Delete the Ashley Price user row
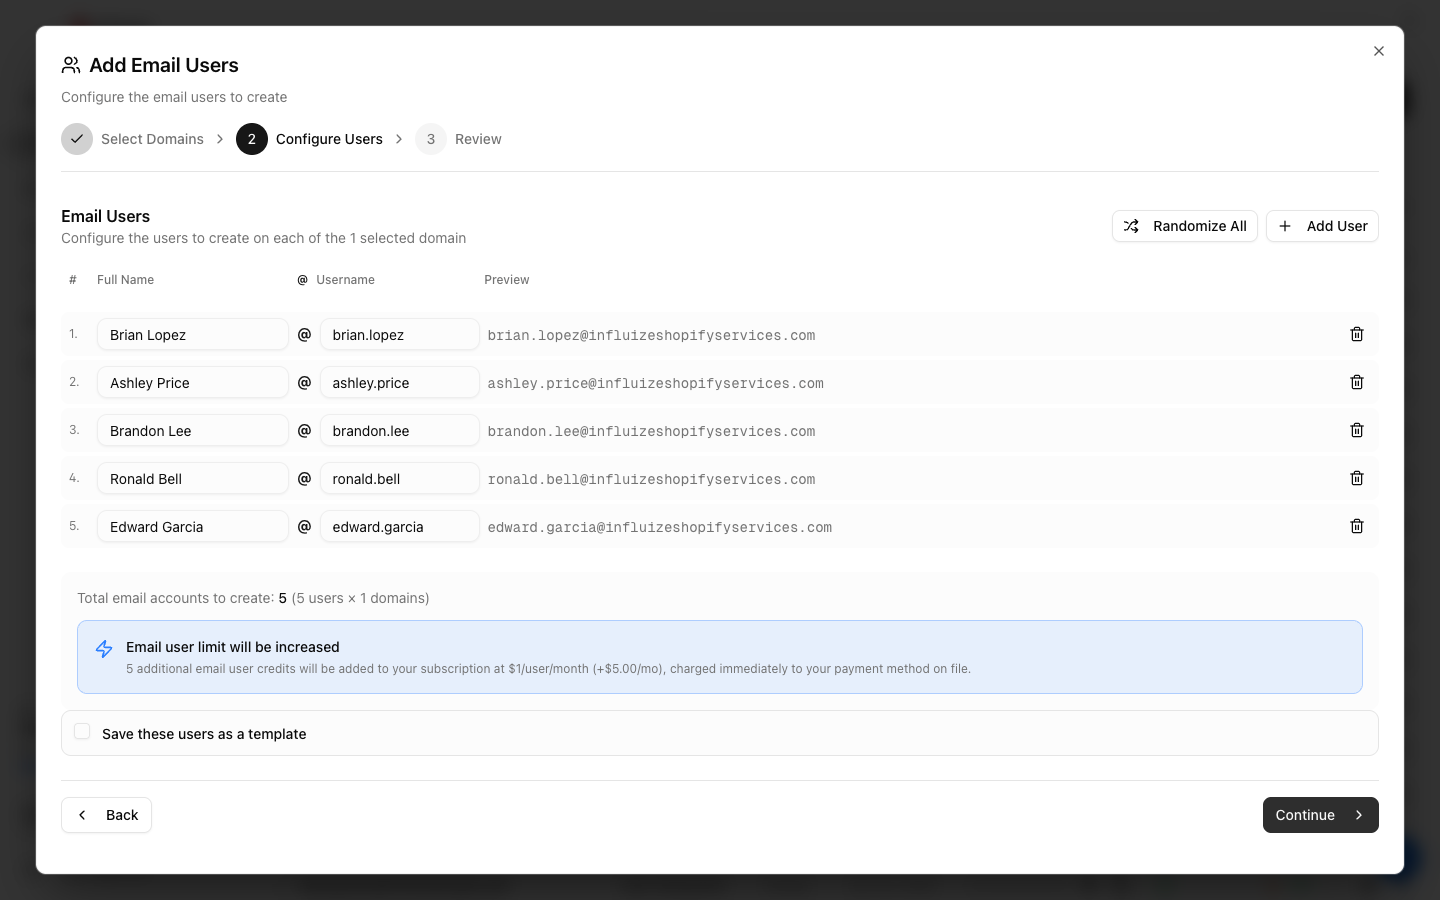Viewport: 1440px width, 900px height. pos(1357,382)
